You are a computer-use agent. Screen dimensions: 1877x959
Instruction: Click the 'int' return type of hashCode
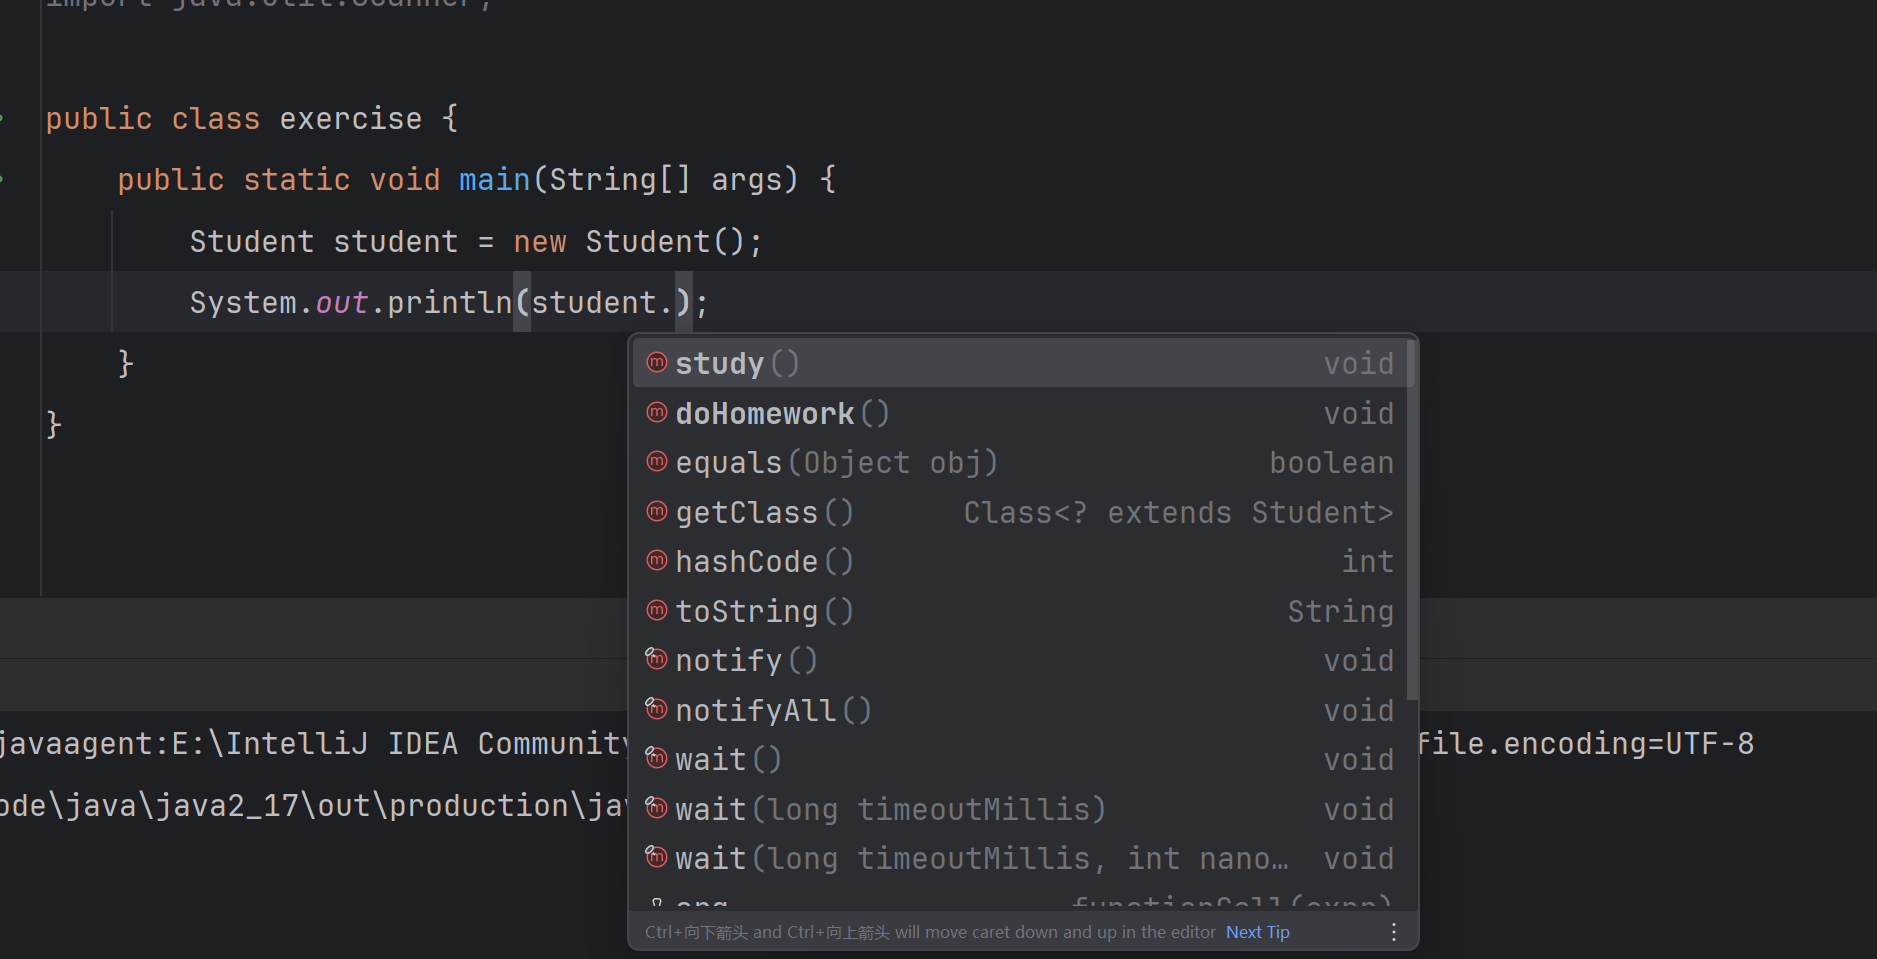pyautogui.click(x=1367, y=562)
